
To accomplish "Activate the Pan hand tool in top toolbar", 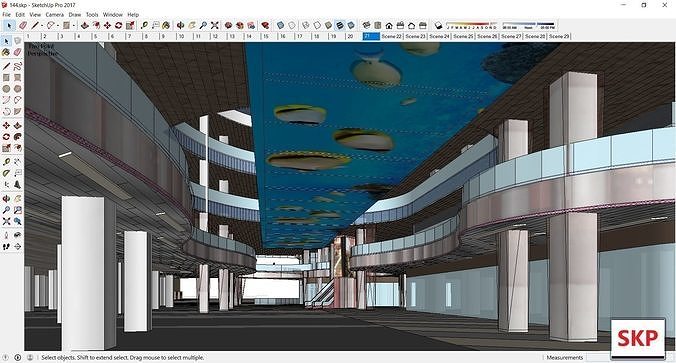I will [192, 25].
